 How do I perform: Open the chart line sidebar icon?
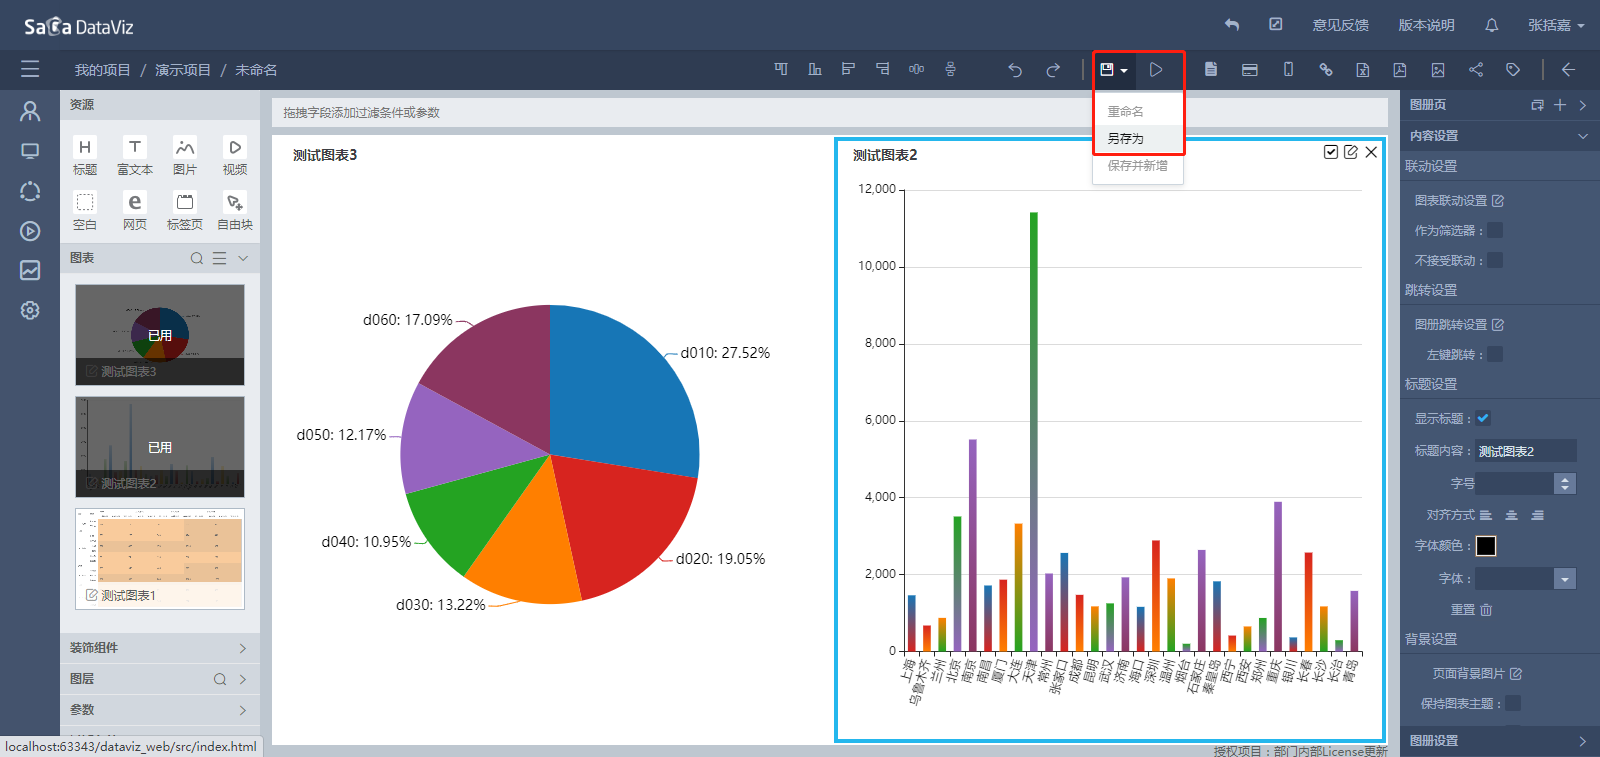30,270
